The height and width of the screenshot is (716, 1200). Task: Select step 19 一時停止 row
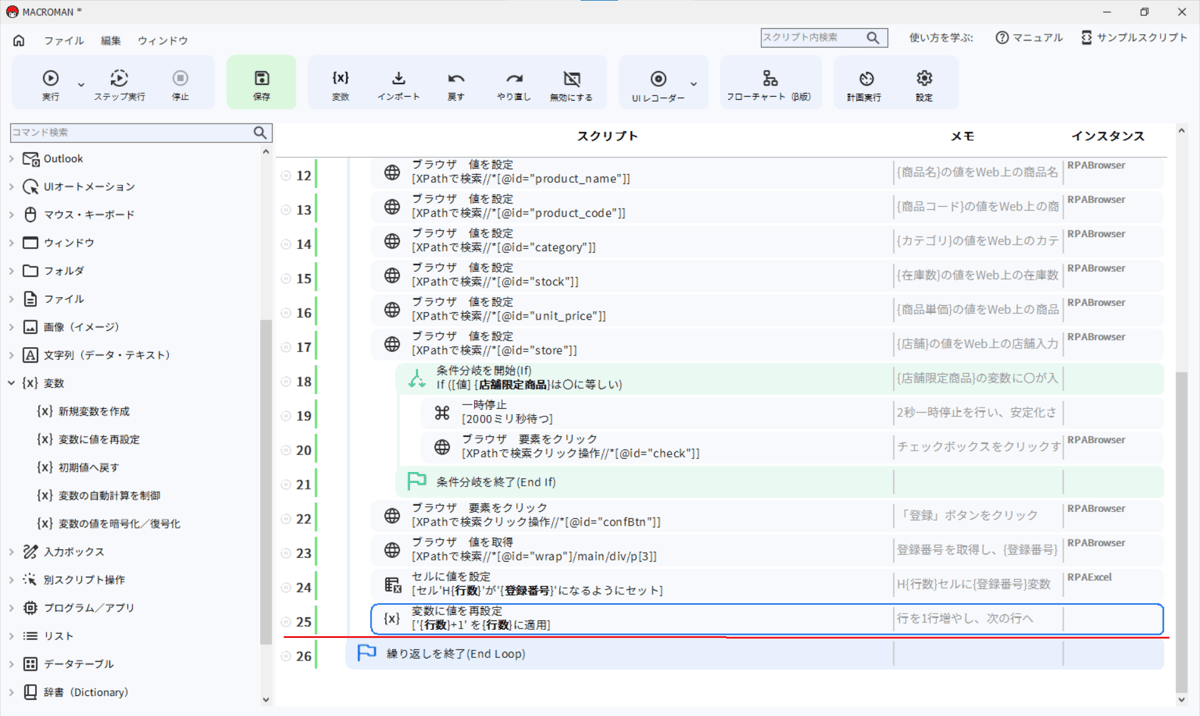pos(793,412)
